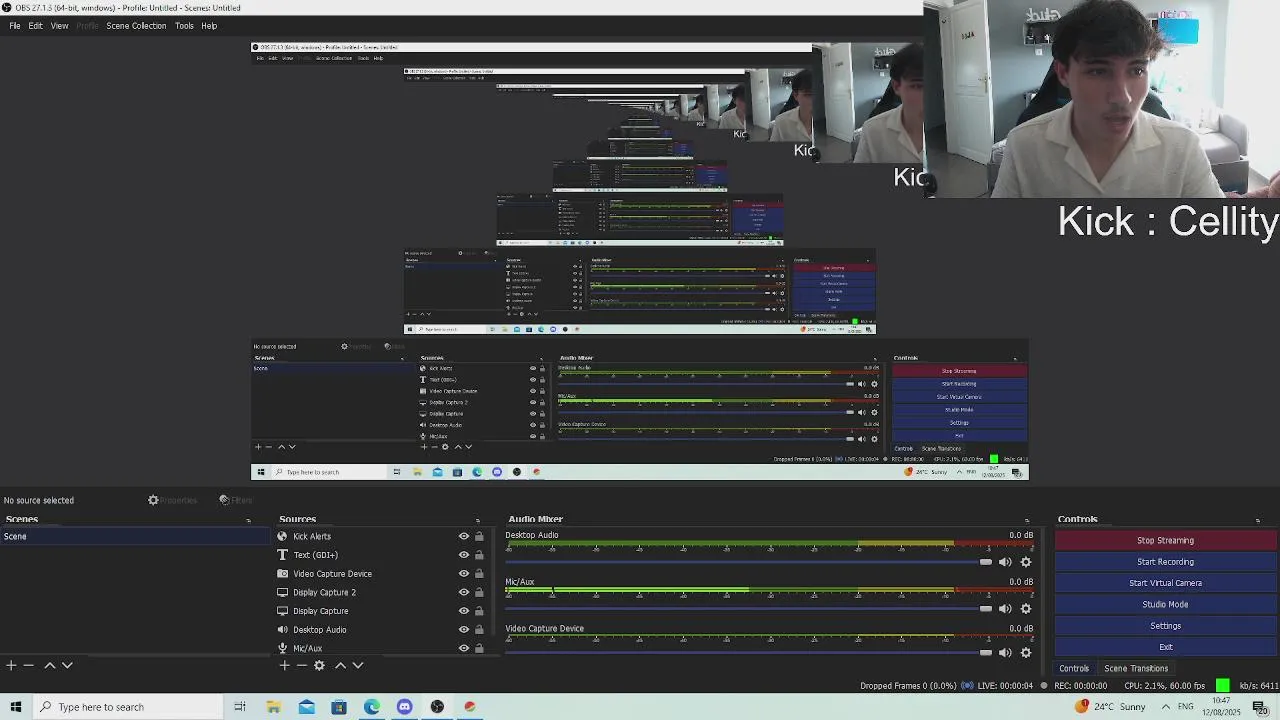
Task: Hide the Text (GDI+) source
Action: [464, 555]
